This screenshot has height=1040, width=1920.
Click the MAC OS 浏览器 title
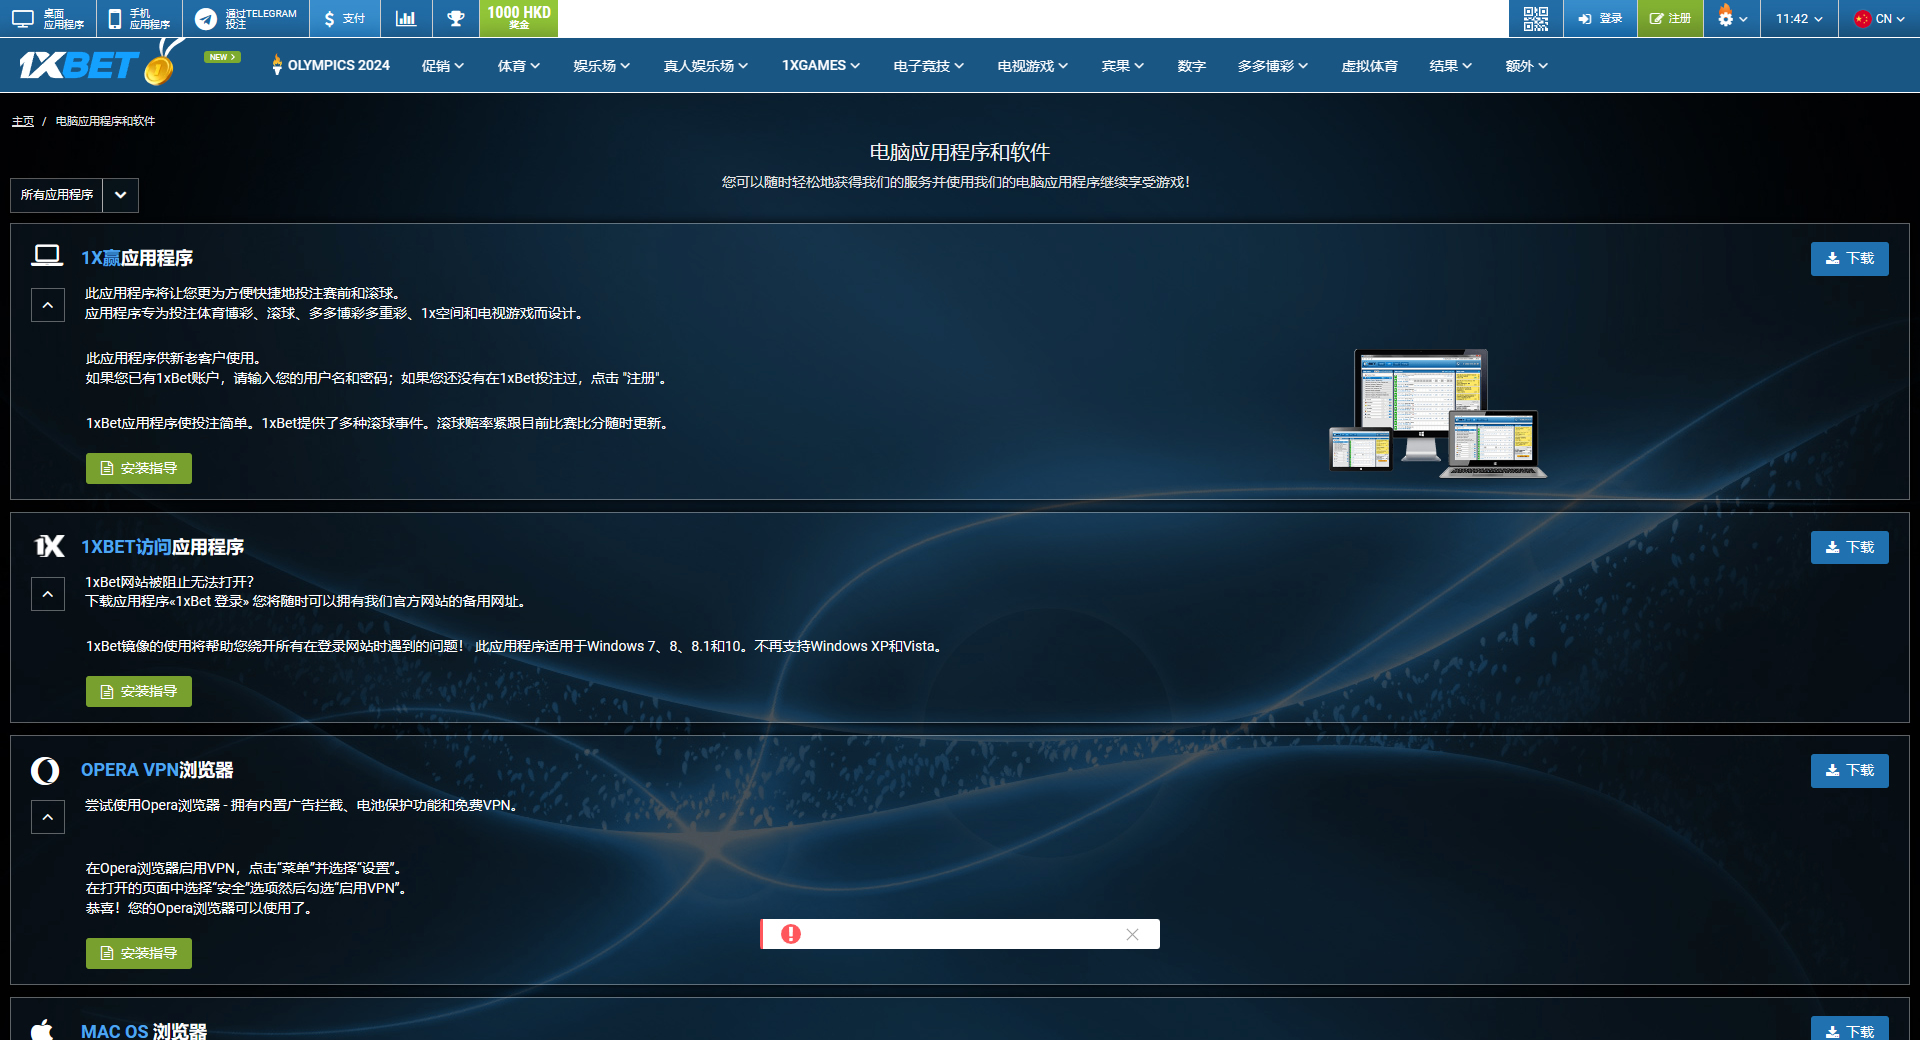pyautogui.click(x=144, y=1031)
